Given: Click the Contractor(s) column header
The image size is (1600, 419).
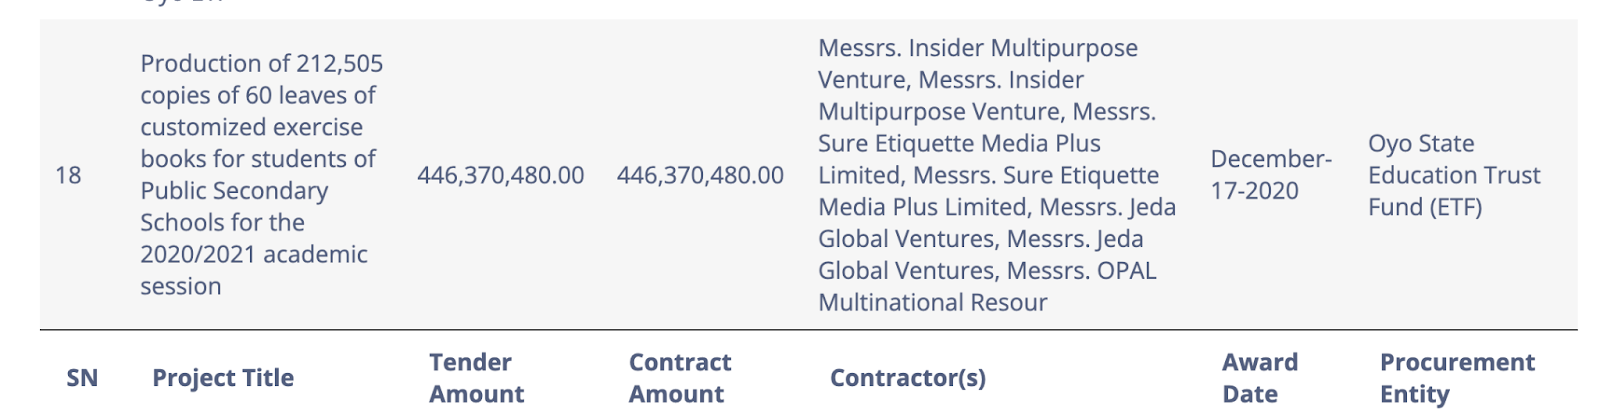Looking at the screenshot, I should pyautogui.click(x=908, y=378).
